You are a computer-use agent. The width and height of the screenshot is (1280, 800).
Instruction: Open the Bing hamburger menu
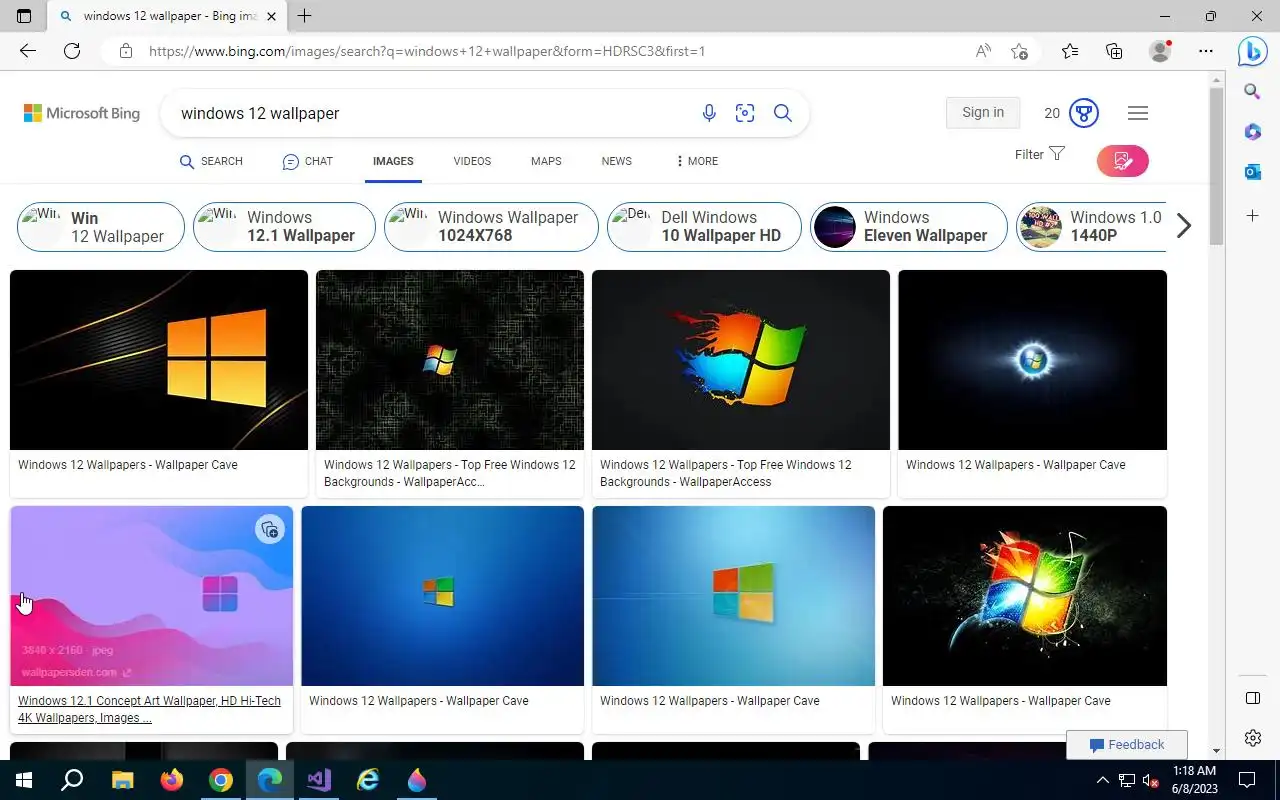point(1138,113)
